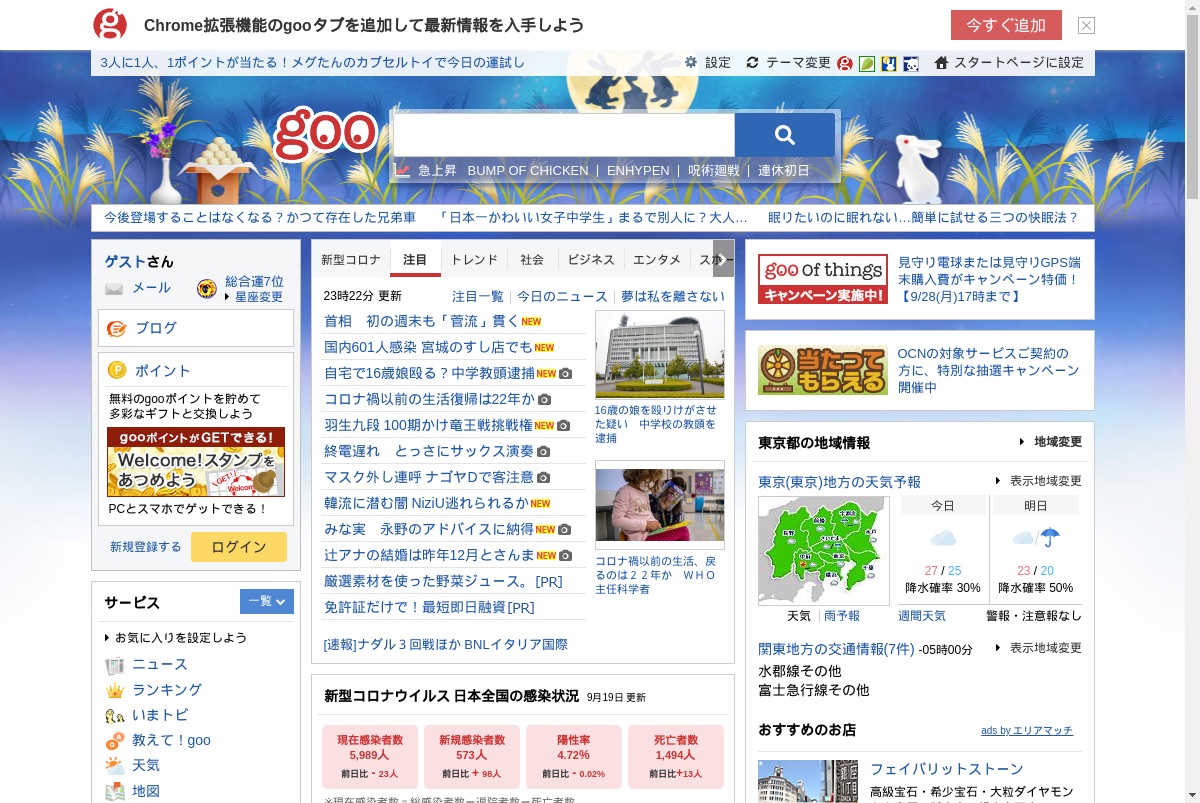Click trending keyword ENHYPEN
Viewport: 1200px width, 803px height.
pos(638,170)
